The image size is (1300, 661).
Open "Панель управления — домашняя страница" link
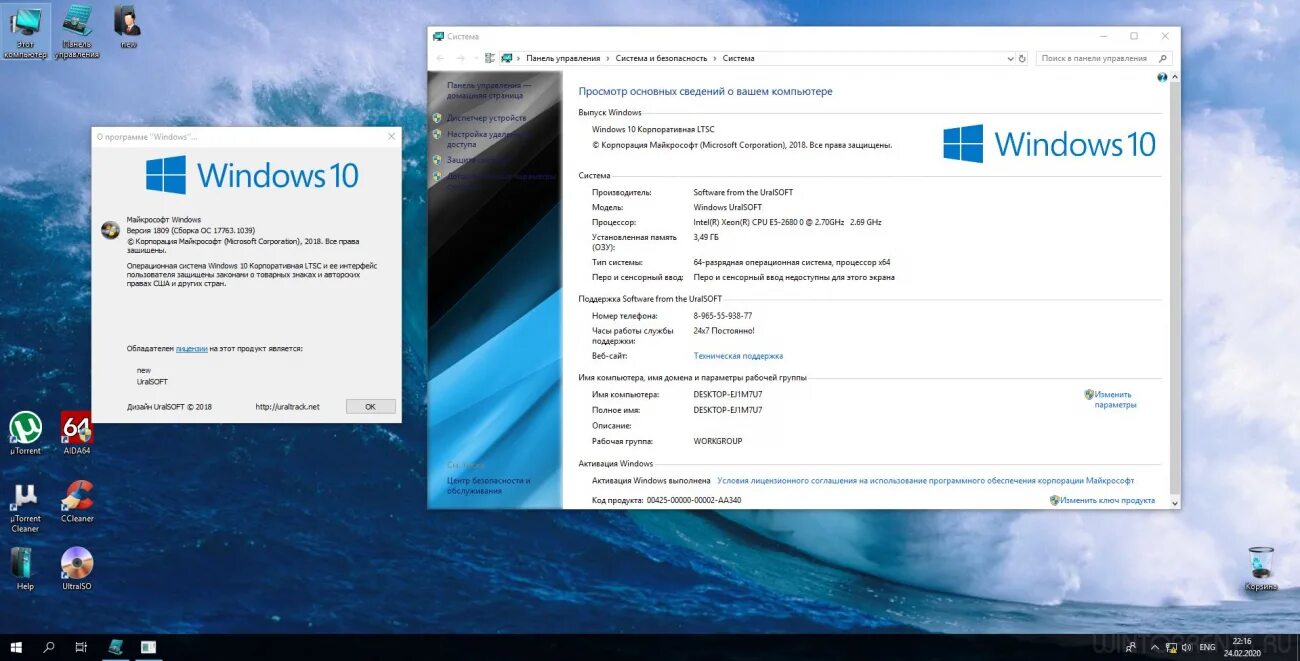pyautogui.click(x=489, y=90)
